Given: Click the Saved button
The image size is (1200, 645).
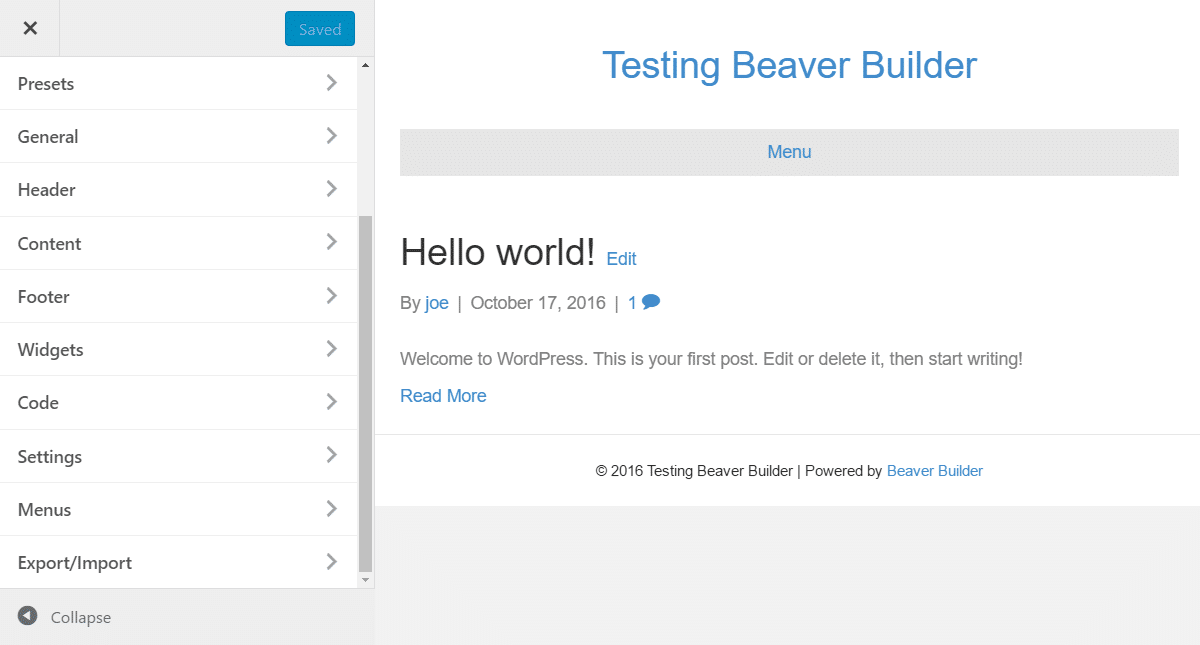Looking at the screenshot, I should tap(320, 29).
